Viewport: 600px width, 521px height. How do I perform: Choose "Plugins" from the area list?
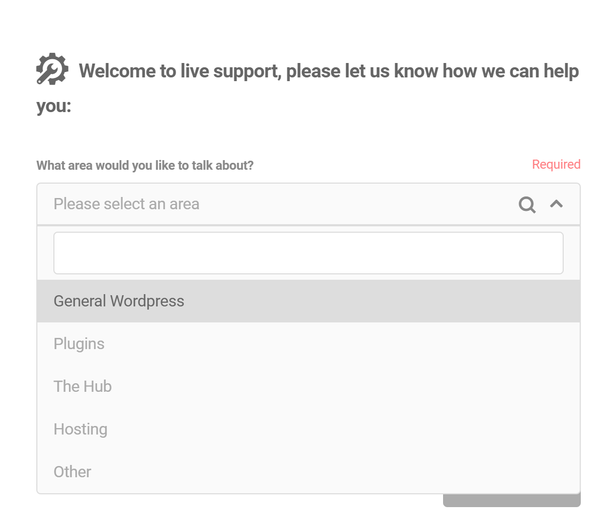pos(79,344)
